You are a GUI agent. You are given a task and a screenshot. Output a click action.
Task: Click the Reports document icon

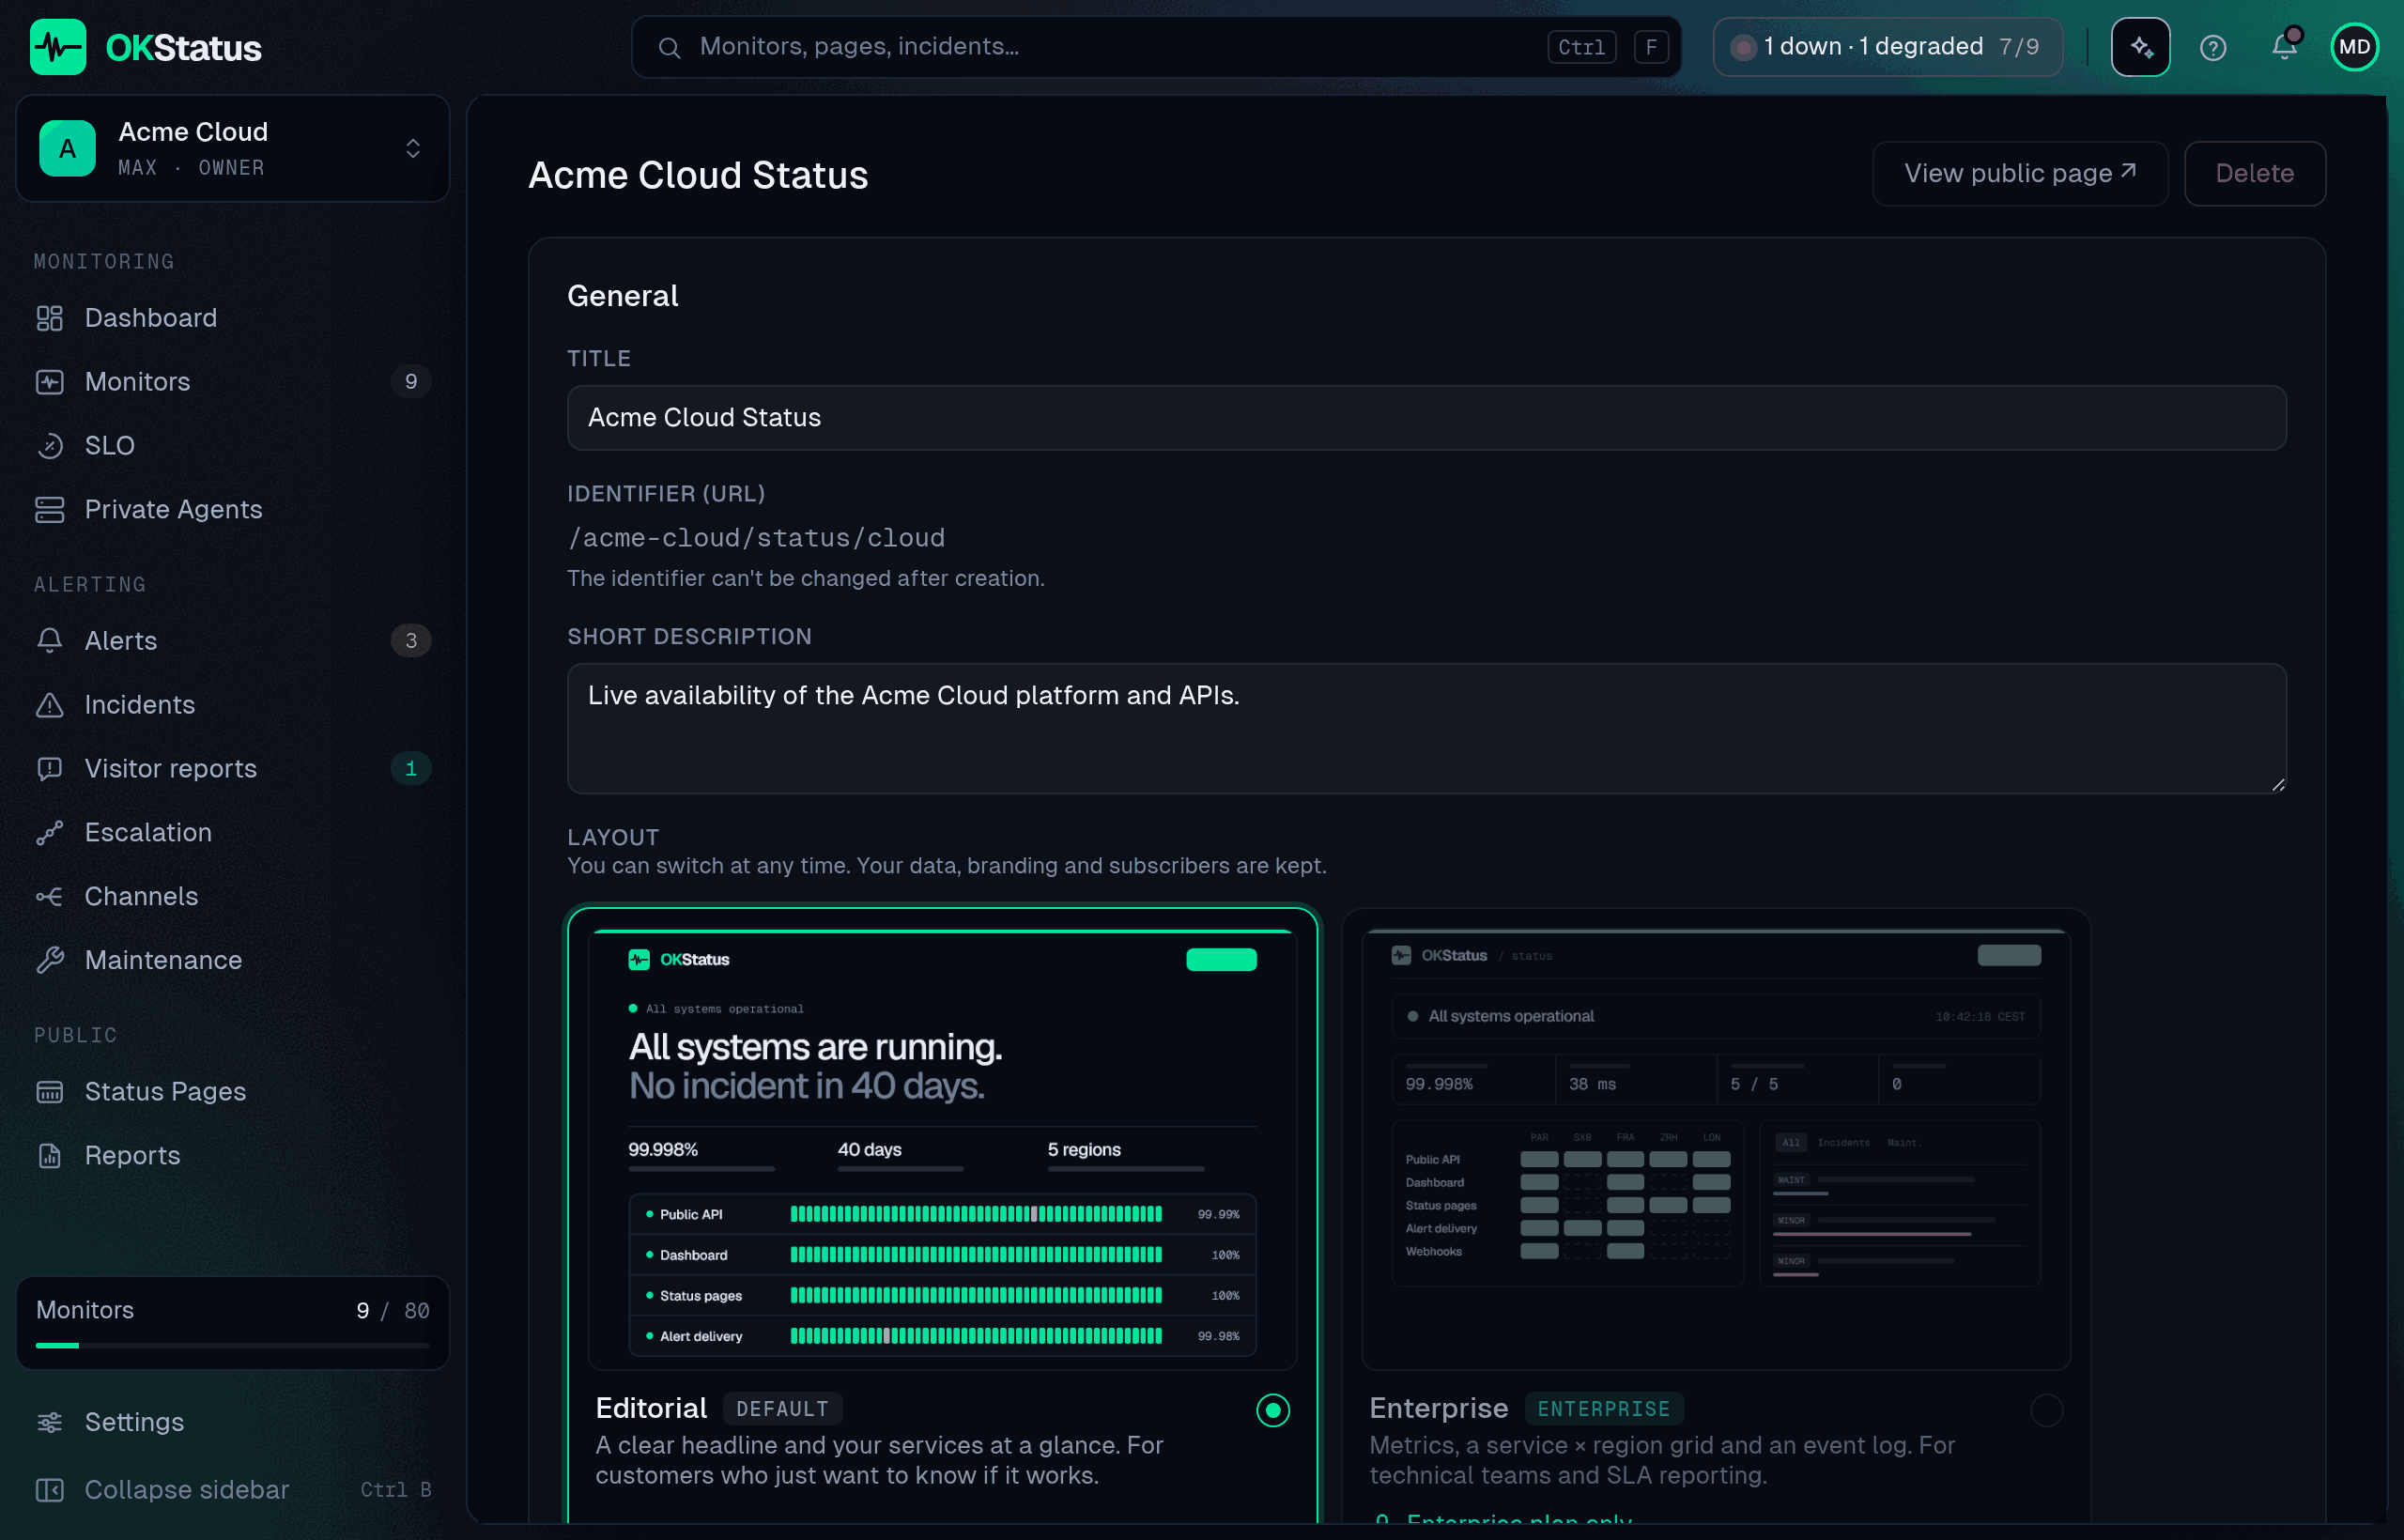(x=49, y=1156)
